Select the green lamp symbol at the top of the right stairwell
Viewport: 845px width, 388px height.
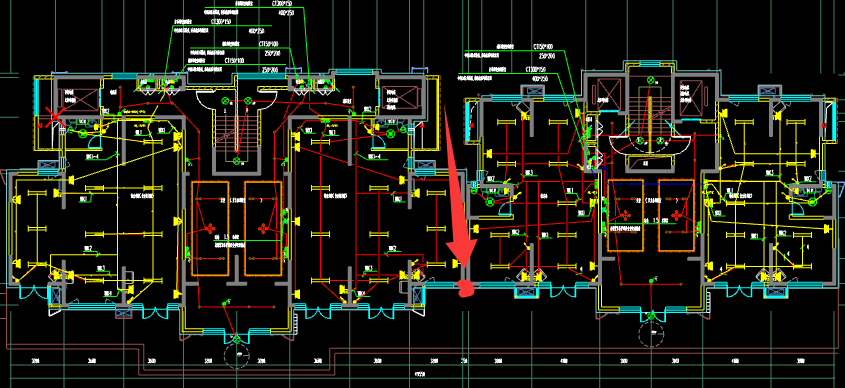(651, 80)
